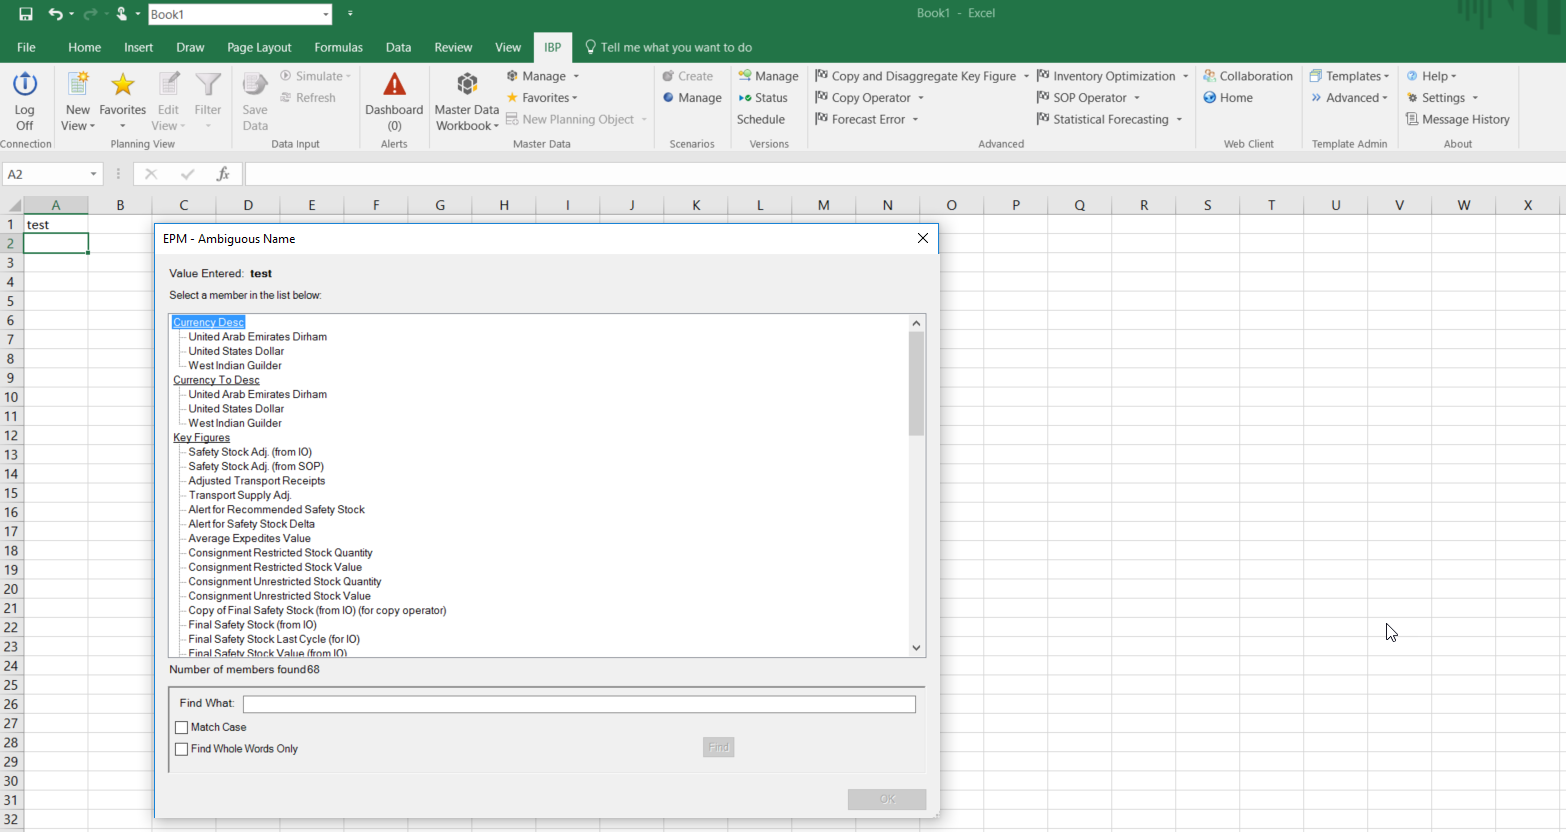Switch to the Insert ribbon tab
The image size is (1566, 832).
point(138,47)
